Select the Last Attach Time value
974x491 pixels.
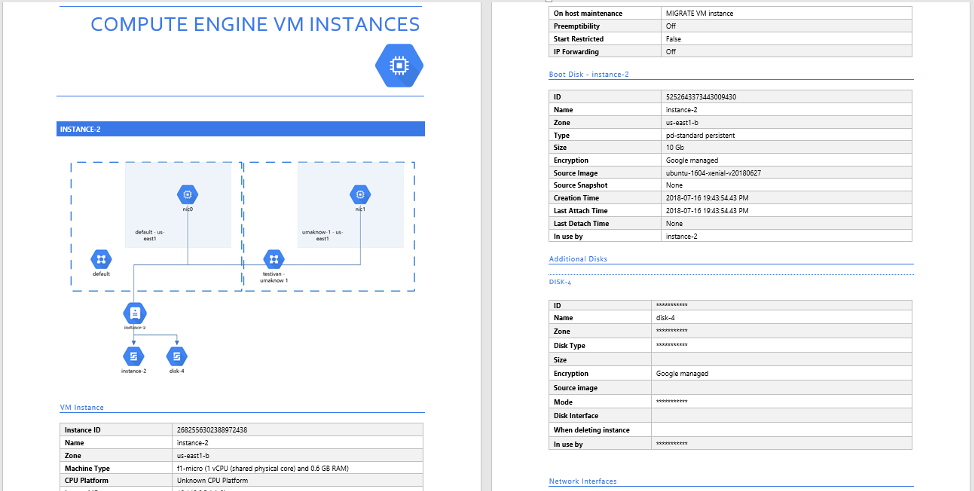tap(706, 211)
